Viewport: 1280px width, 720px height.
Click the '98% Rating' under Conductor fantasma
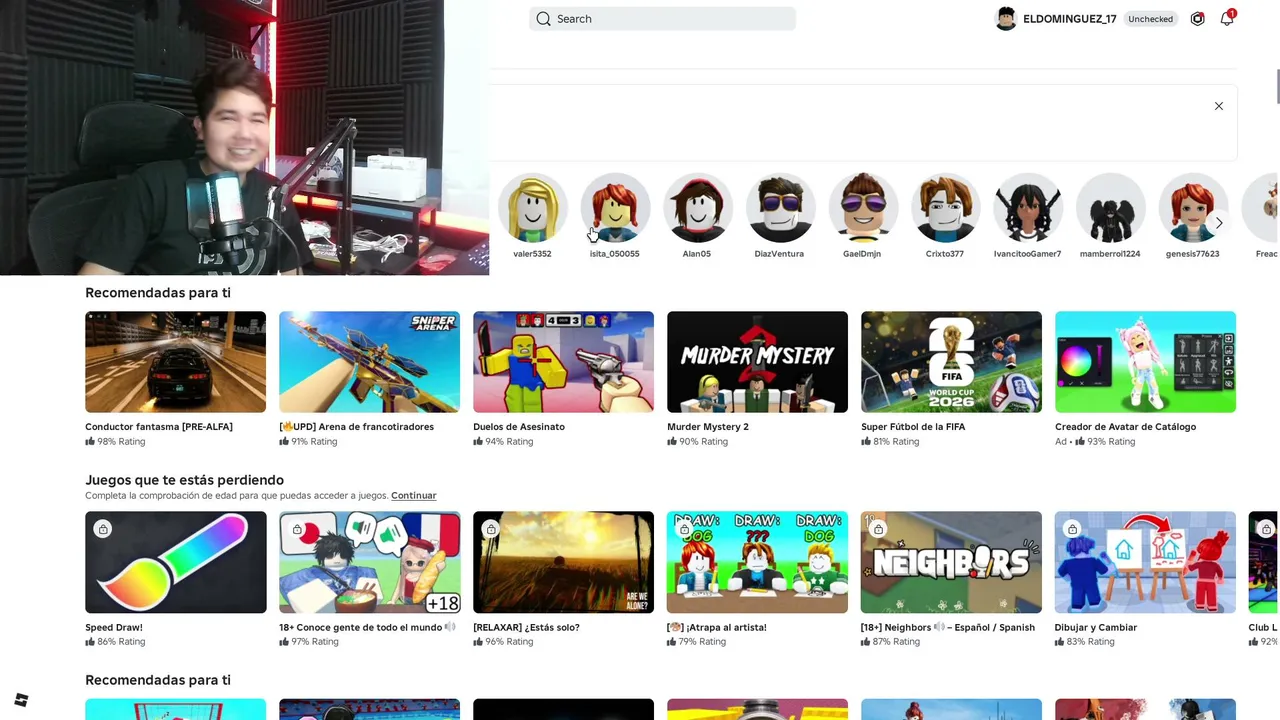pyautogui.click(x=121, y=442)
